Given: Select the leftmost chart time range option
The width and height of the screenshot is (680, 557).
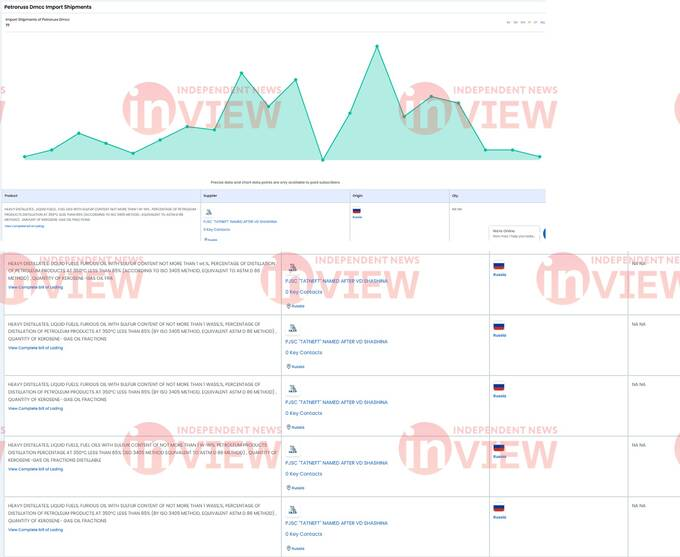Looking at the screenshot, I should point(508,22).
